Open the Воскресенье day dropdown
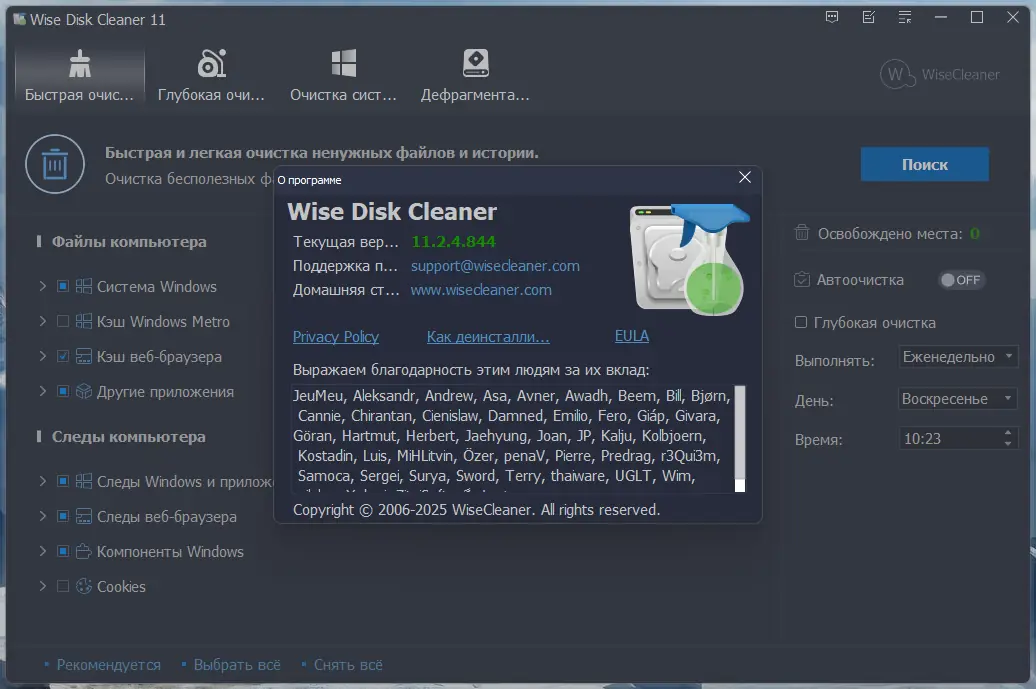This screenshot has height=689, width=1036. coord(957,399)
